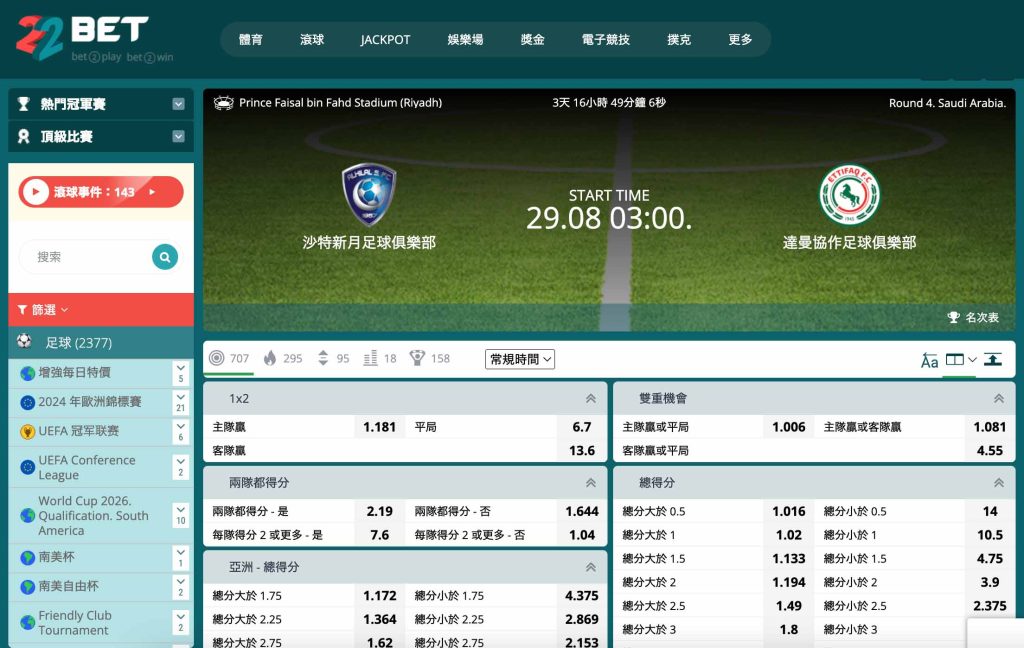Open the 獎金 bonus menu
1024x648 pixels.
(x=532, y=40)
